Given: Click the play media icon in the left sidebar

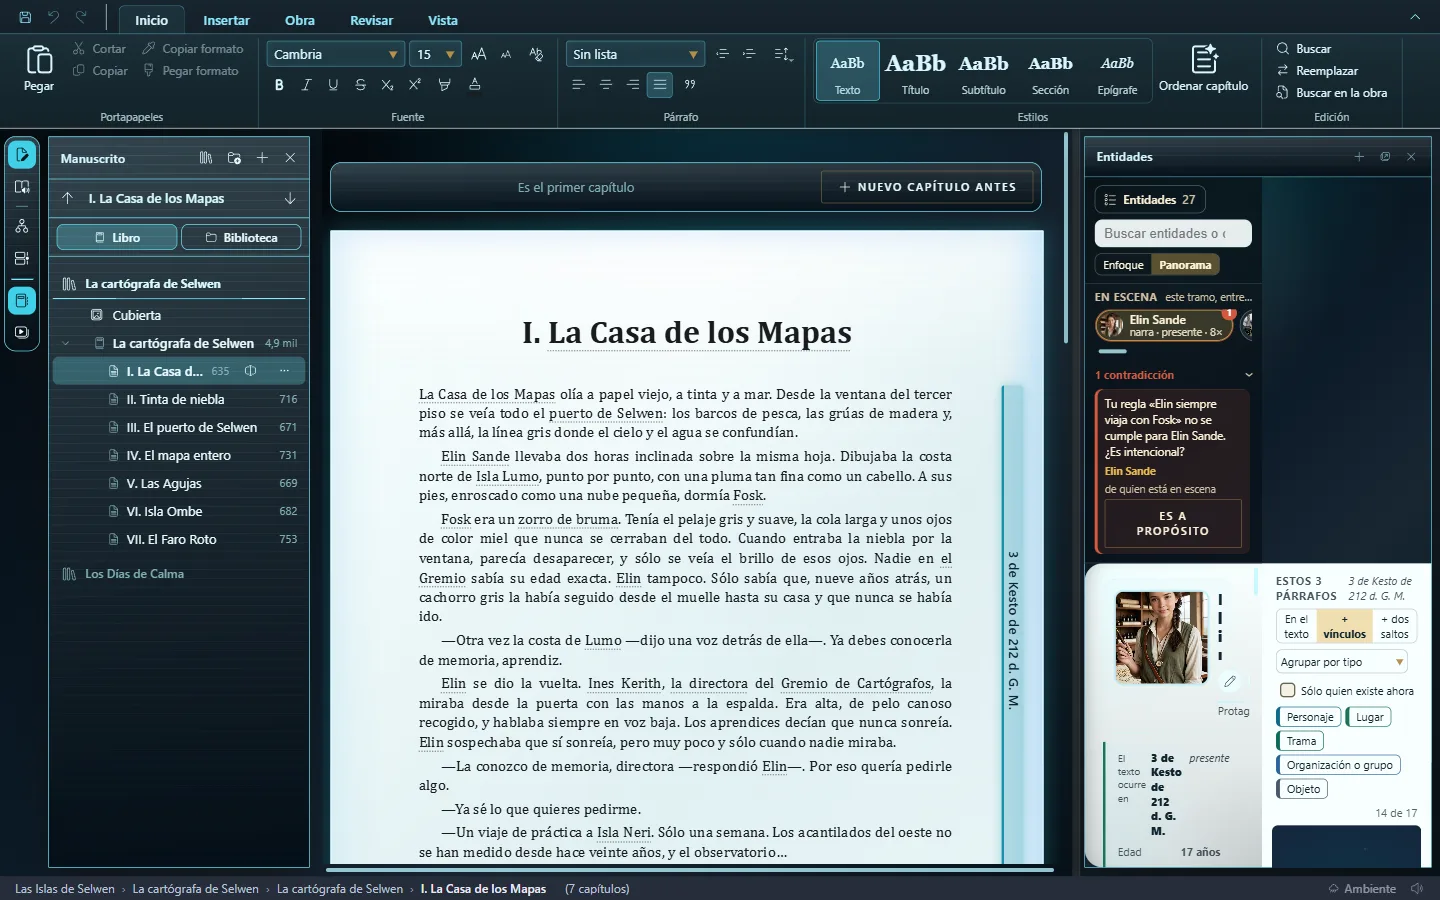Looking at the screenshot, I should [x=22, y=332].
